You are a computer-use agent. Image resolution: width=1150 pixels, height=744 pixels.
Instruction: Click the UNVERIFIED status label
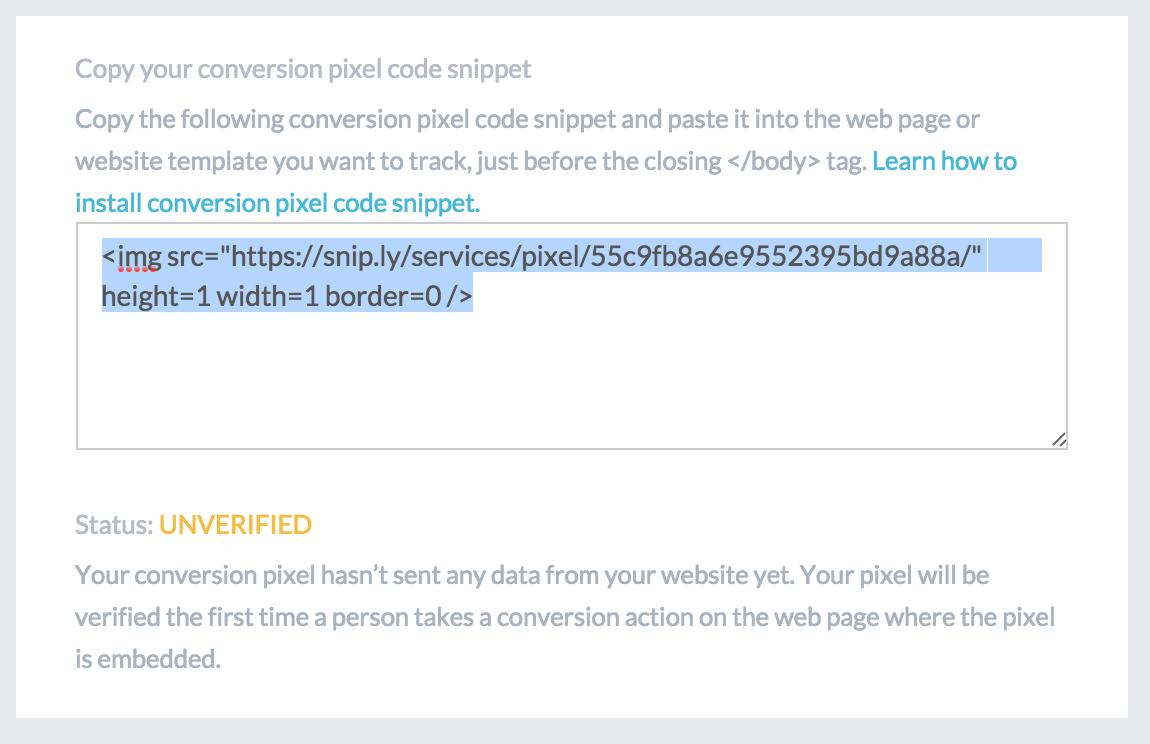[235, 524]
